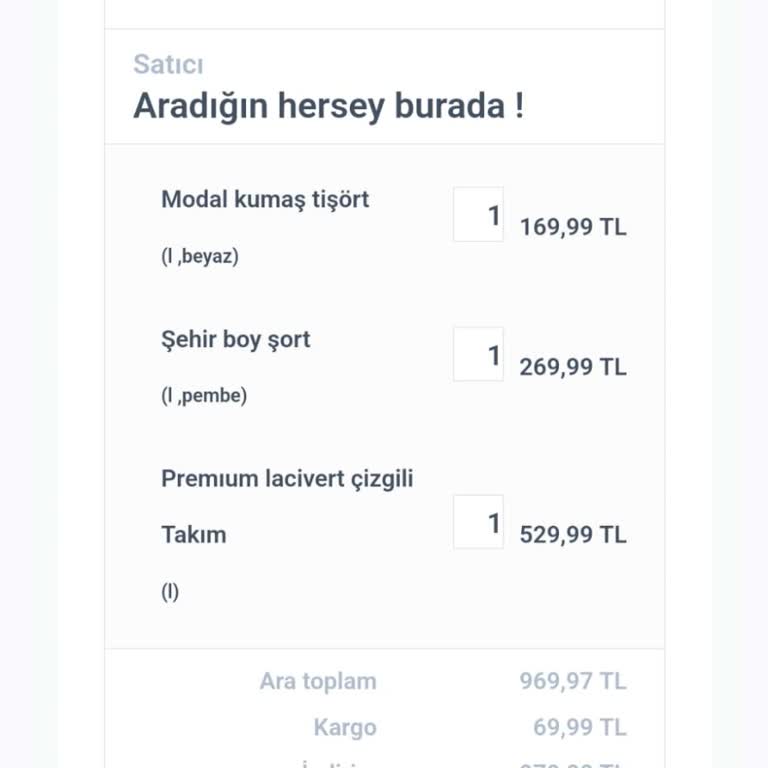Screen dimensions: 768x768
Task: Select quantity box for Modal kumaş tişört
Action: [478, 214]
